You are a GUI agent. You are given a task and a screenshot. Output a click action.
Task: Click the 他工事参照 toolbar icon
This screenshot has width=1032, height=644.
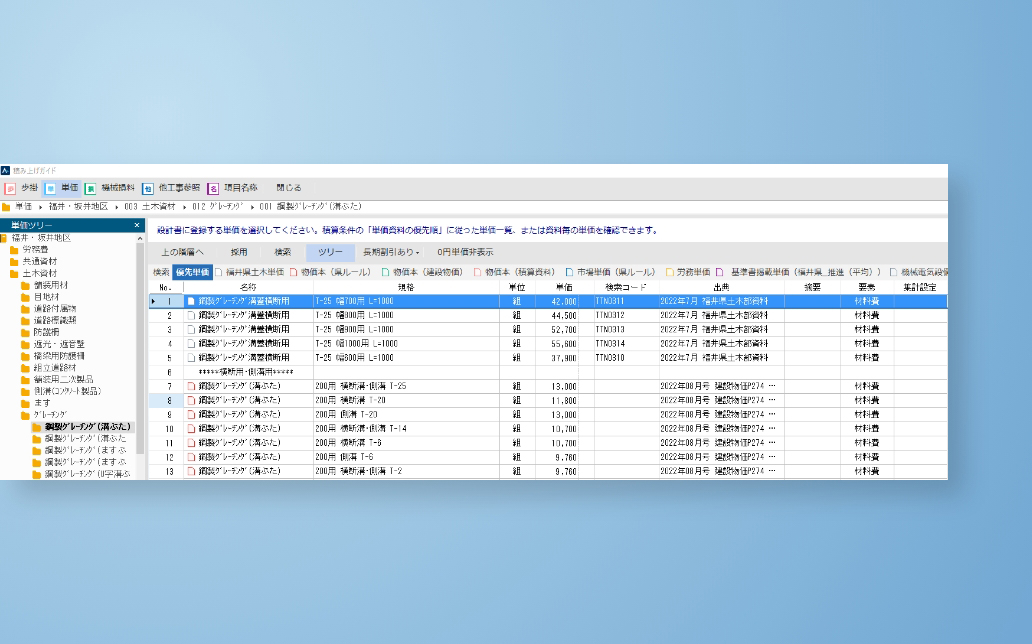147,188
